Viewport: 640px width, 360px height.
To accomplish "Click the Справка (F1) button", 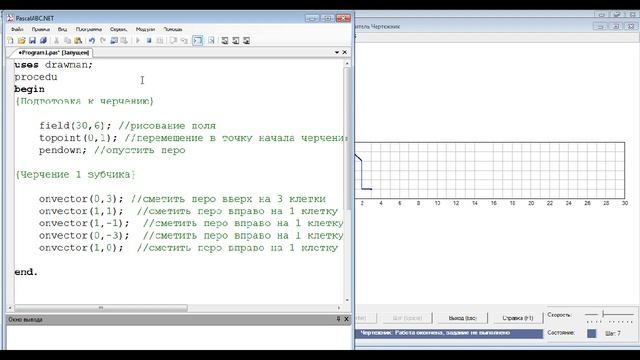I will point(518,318).
